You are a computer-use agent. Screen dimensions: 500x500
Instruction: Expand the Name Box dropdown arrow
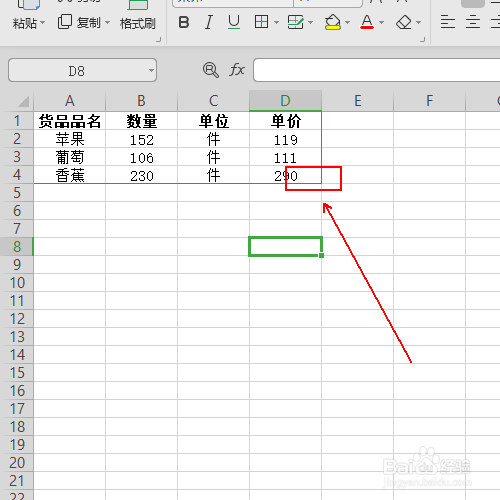coord(151,70)
